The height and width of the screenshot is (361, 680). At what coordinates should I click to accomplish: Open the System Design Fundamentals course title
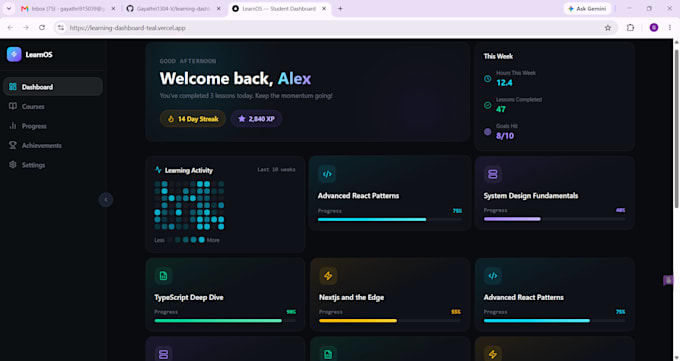[x=531, y=196]
